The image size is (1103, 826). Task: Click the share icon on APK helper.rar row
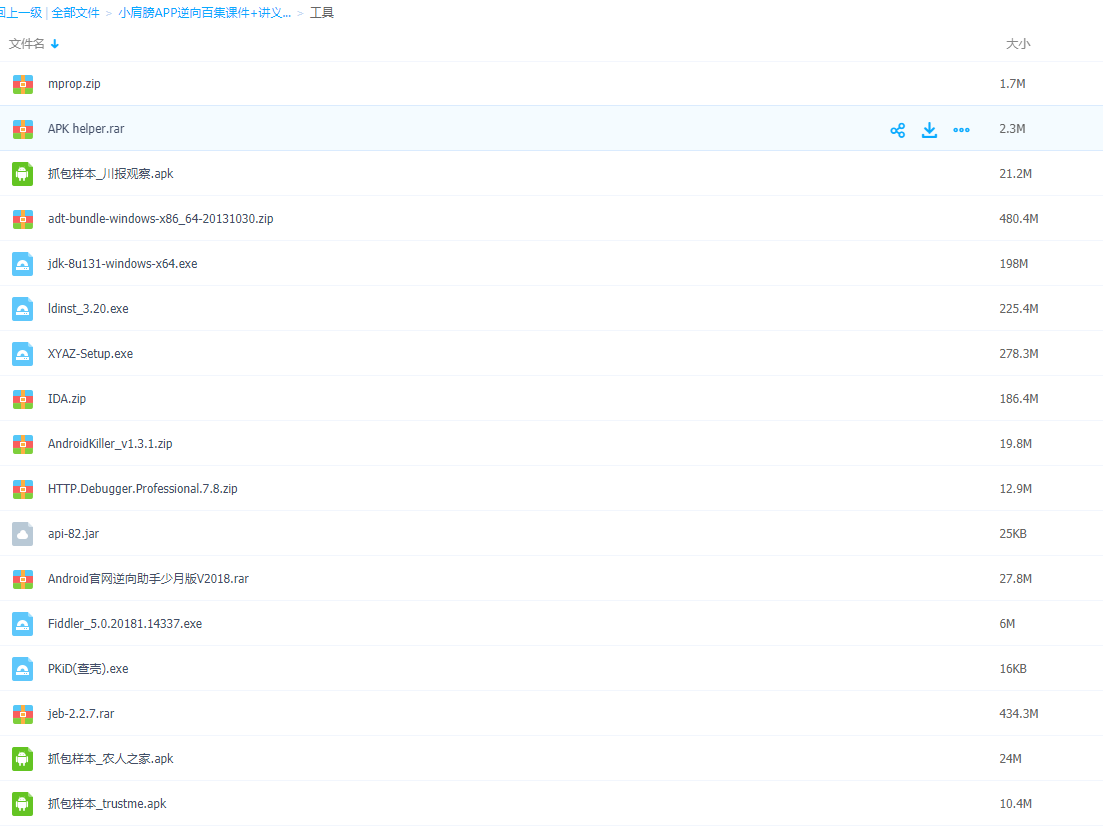click(898, 130)
